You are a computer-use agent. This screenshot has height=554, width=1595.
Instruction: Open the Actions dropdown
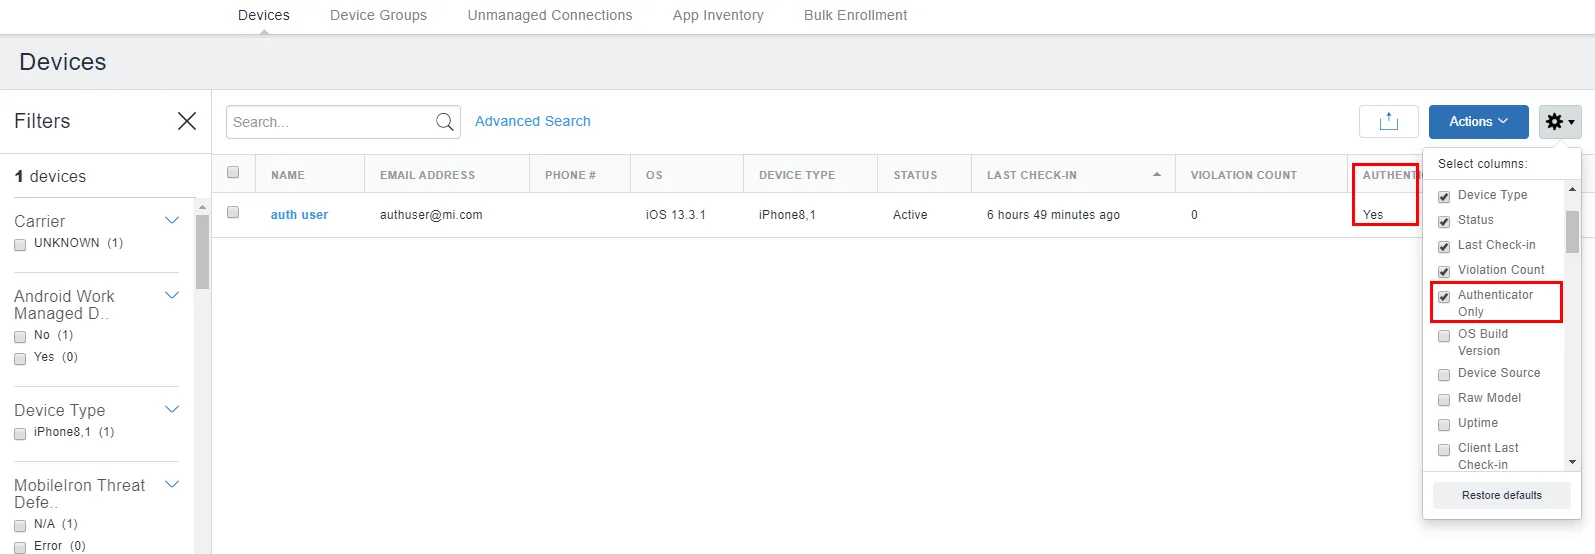pos(1478,121)
